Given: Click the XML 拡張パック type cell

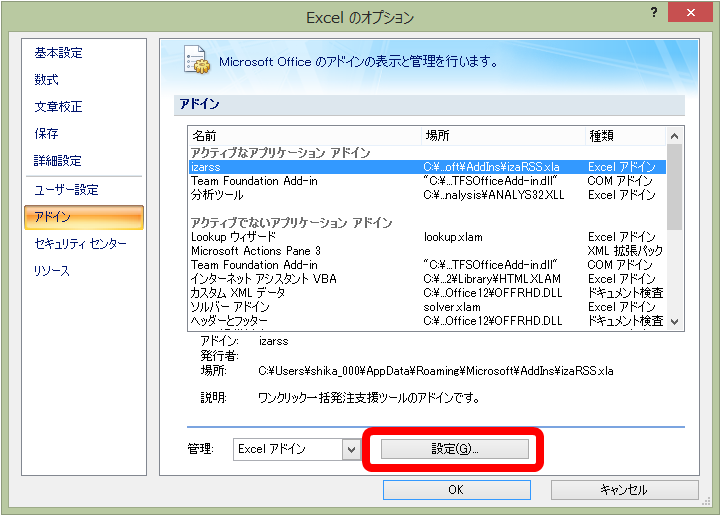Looking at the screenshot, I should (625, 251).
